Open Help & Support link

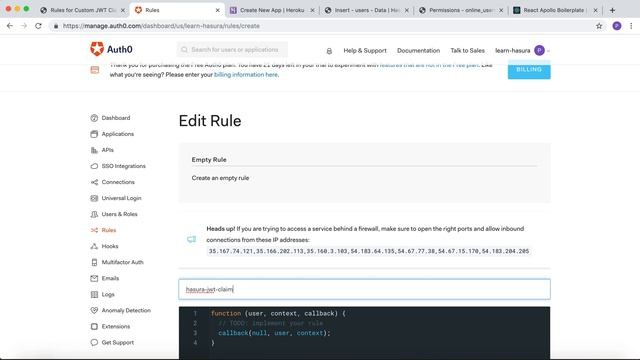(x=365, y=51)
